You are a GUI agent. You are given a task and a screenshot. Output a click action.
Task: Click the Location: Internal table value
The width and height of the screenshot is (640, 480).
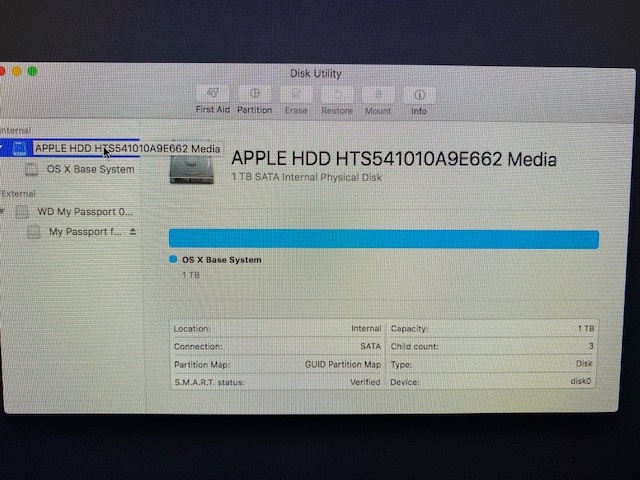(366, 329)
